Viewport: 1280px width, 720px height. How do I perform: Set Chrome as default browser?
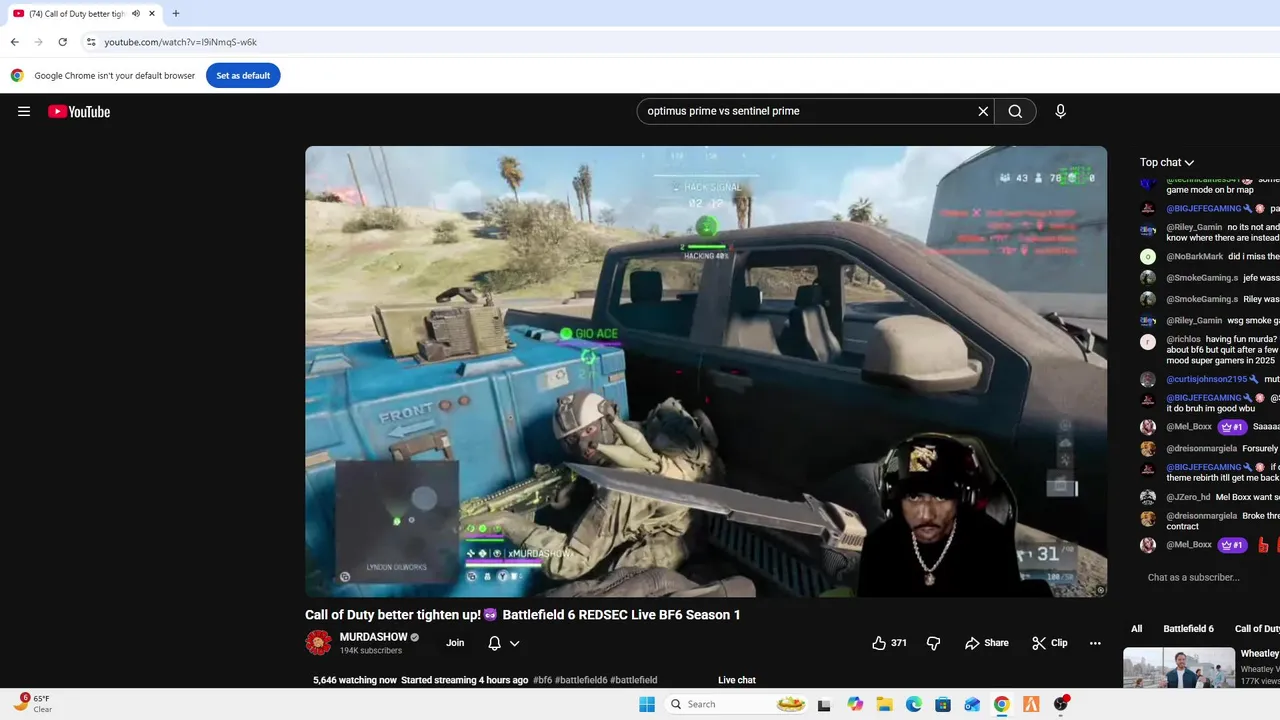pos(243,75)
